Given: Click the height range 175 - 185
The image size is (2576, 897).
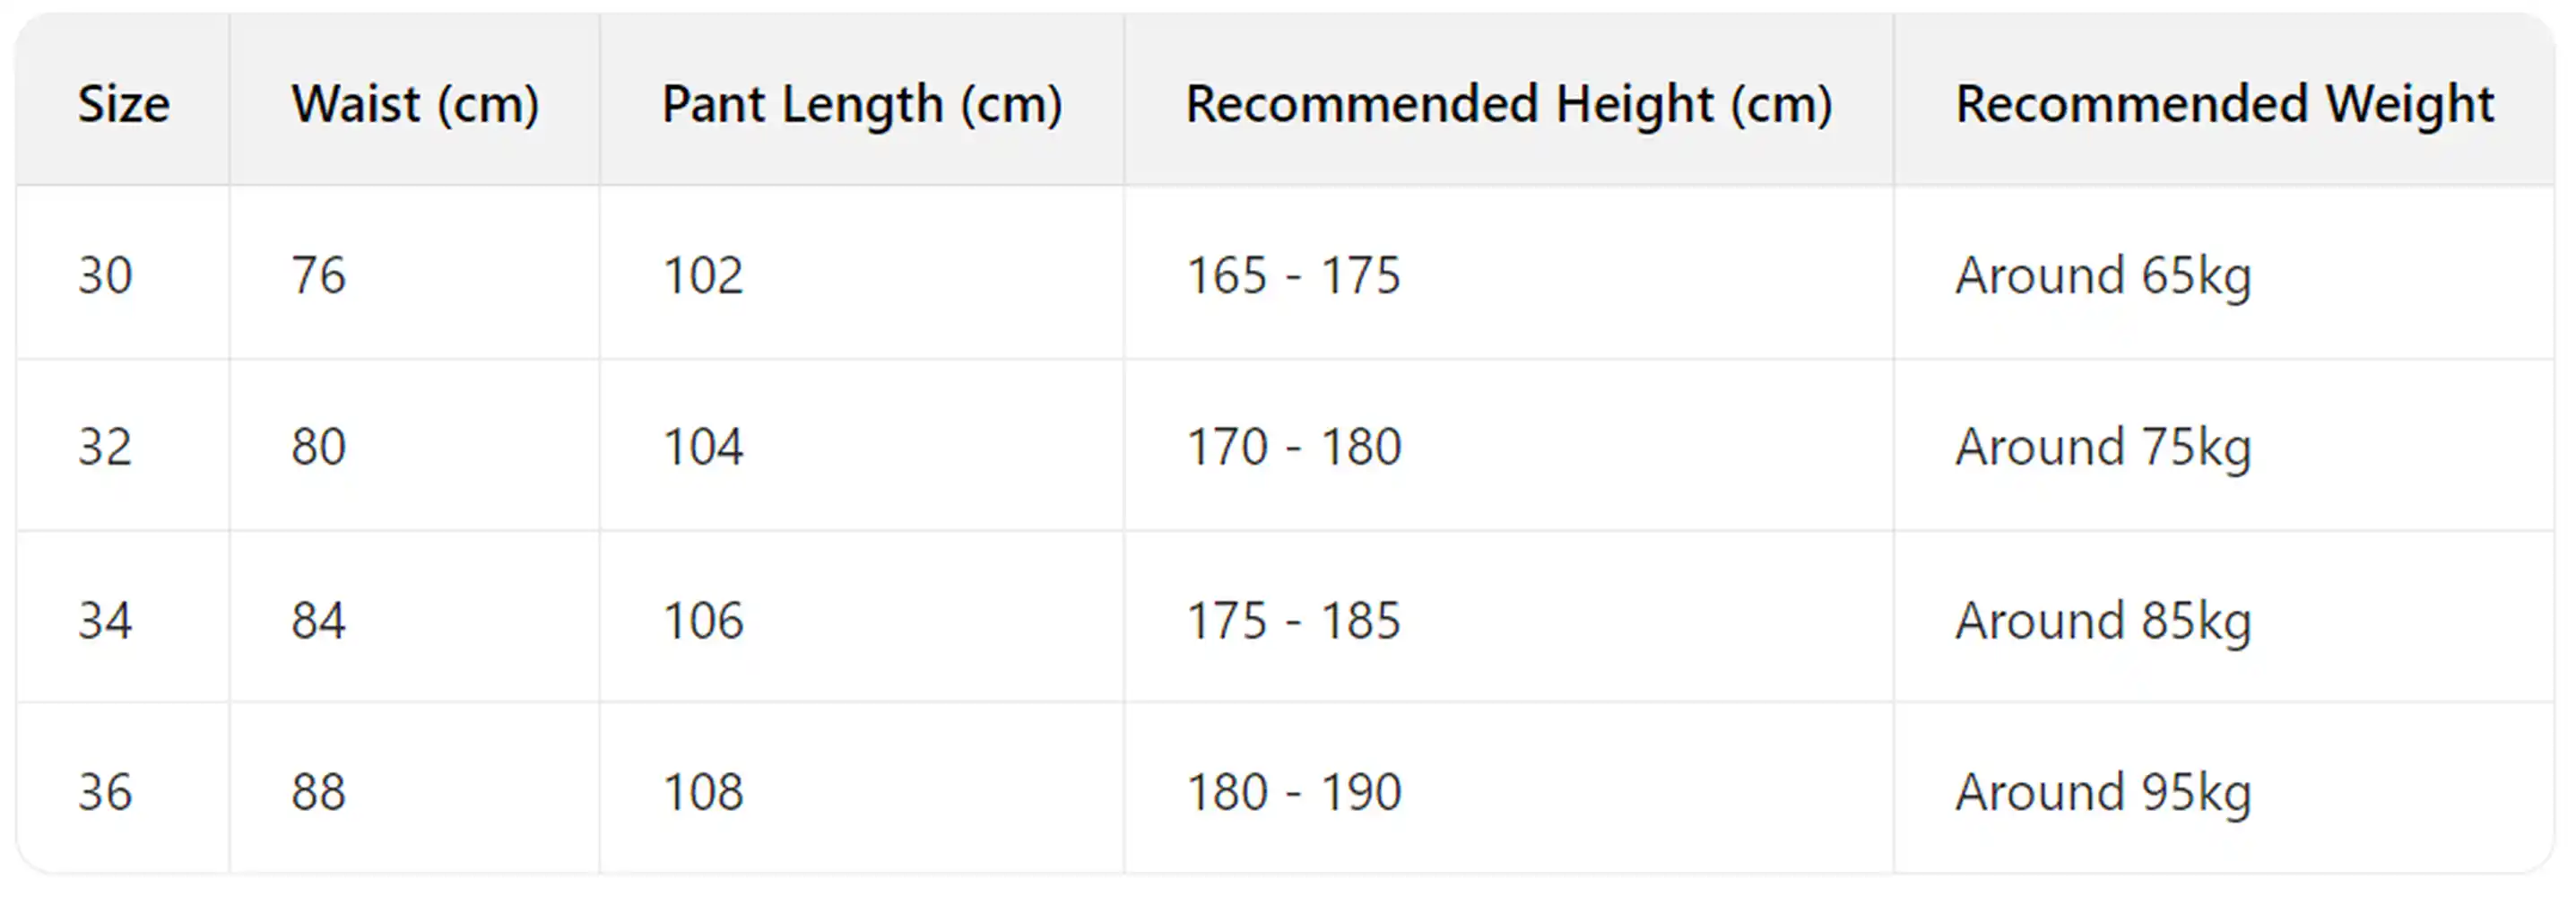Looking at the screenshot, I should point(1293,620).
